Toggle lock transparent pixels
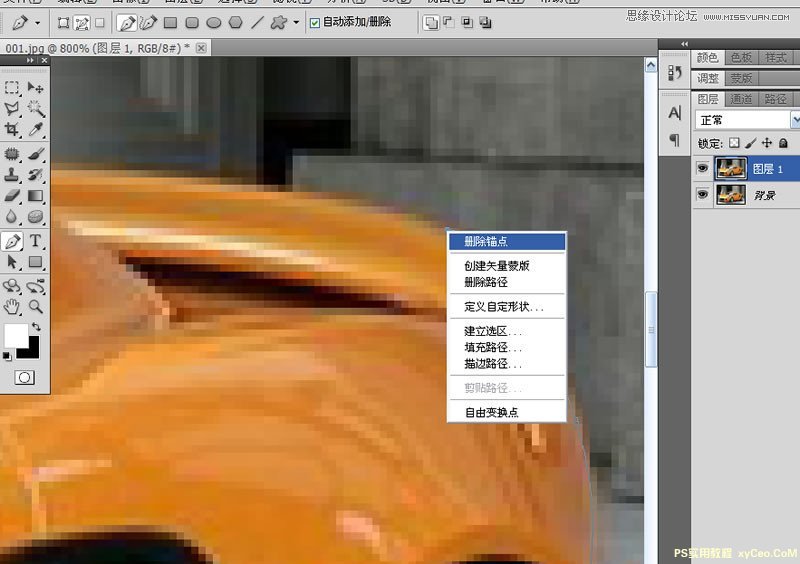 pos(734,143)
